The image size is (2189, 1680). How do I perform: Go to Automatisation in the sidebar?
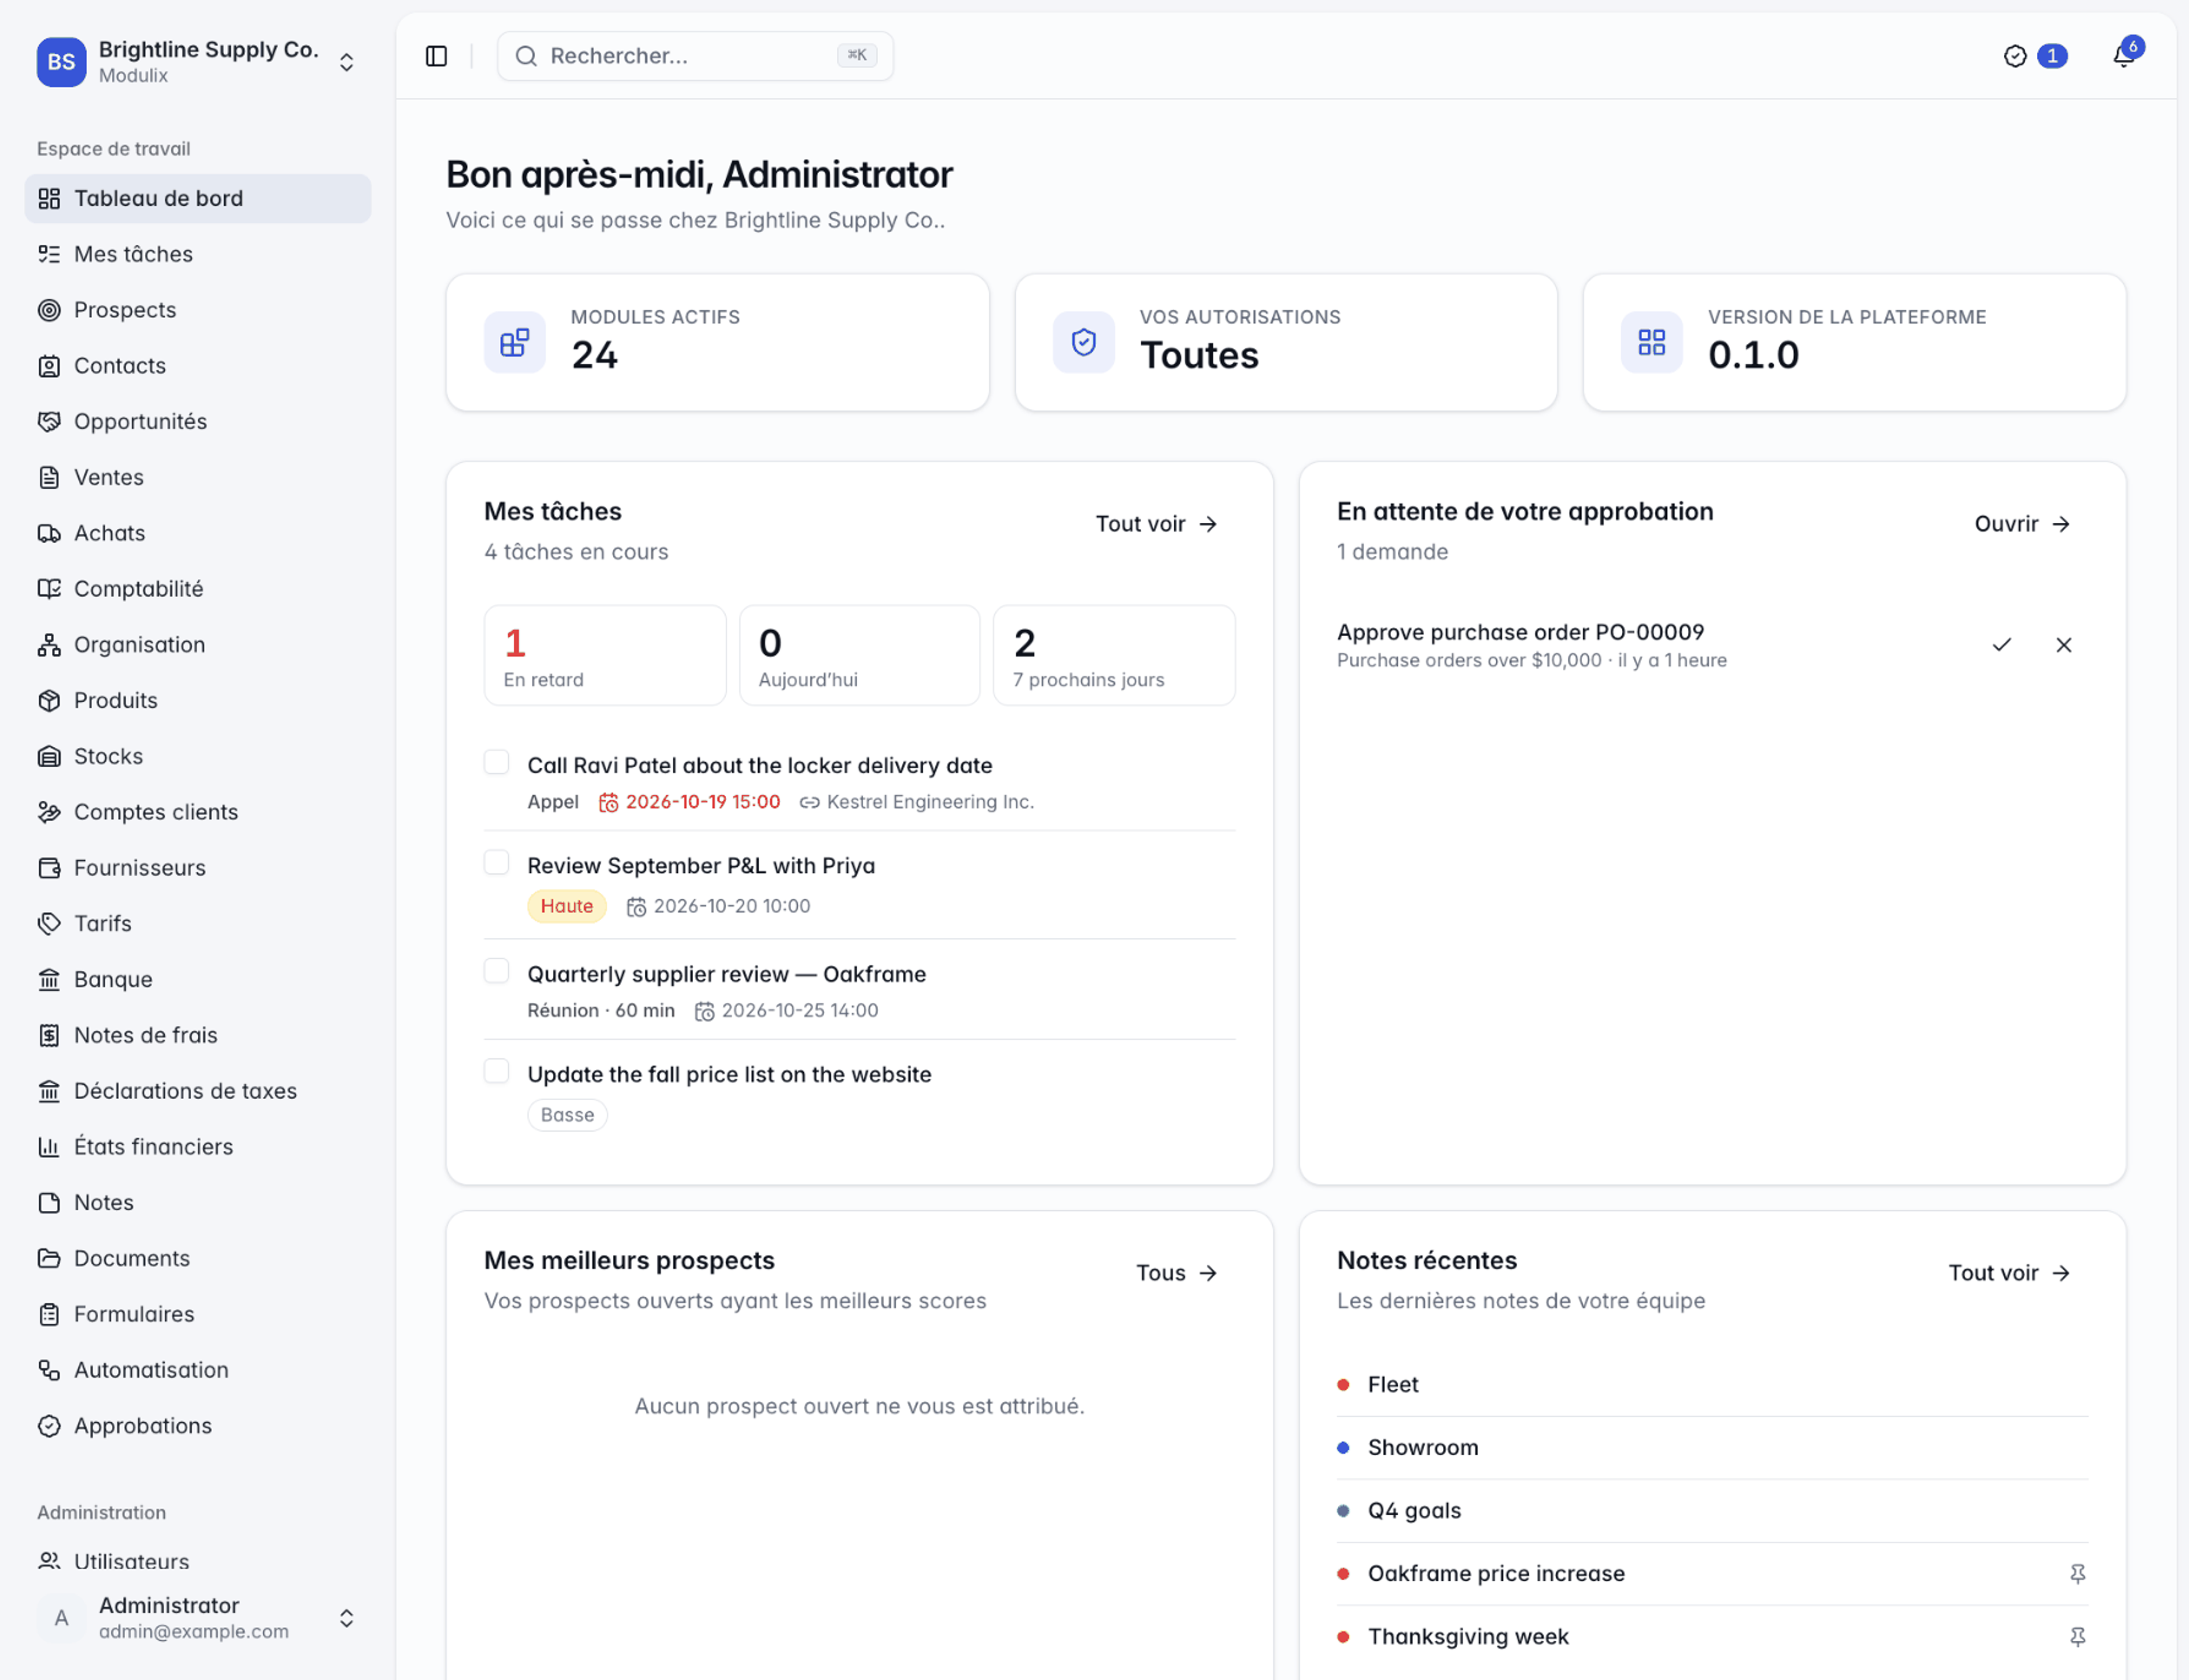point(198,1370)
